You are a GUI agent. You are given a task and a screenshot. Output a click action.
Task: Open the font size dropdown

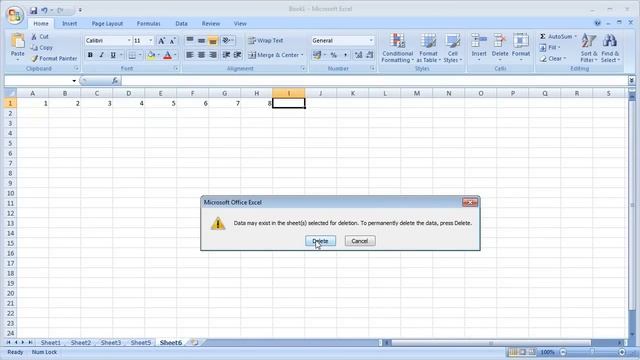pyautogui.click(x=151, y=40)
